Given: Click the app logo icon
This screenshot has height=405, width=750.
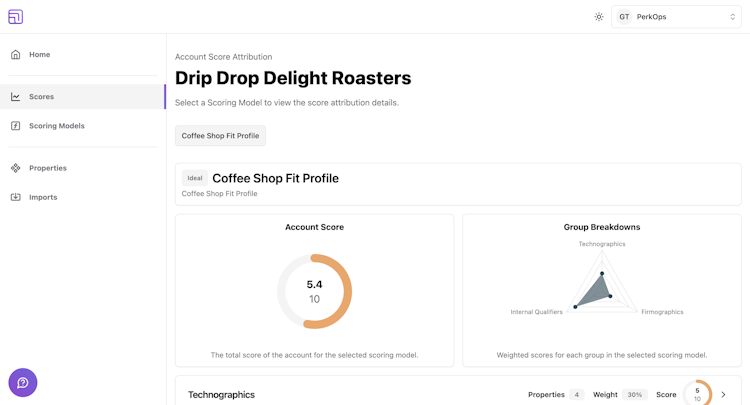Looking at the screenshot, I should pos(15,16).
